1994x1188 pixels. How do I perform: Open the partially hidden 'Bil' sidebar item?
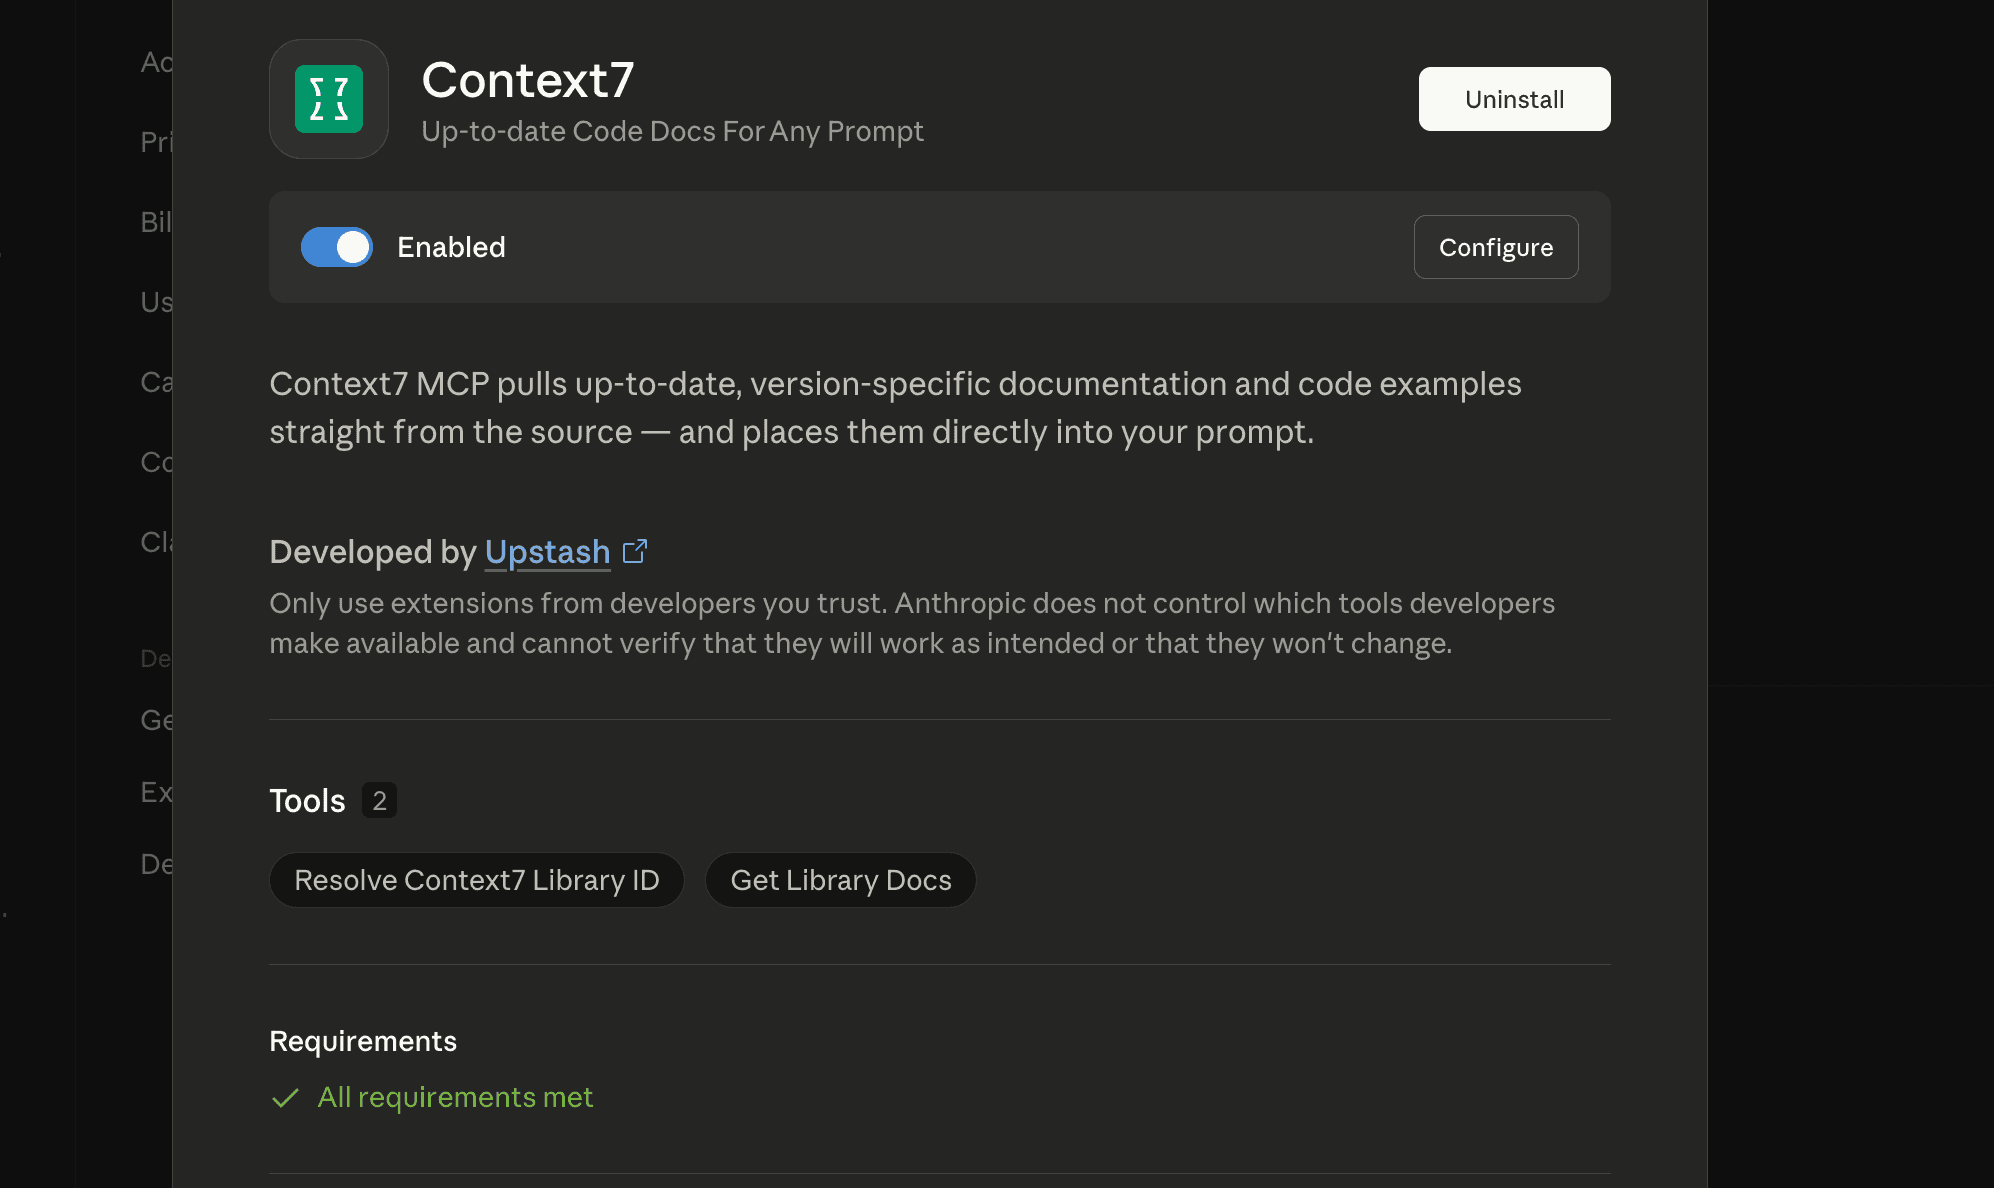(x=156, y=222)
